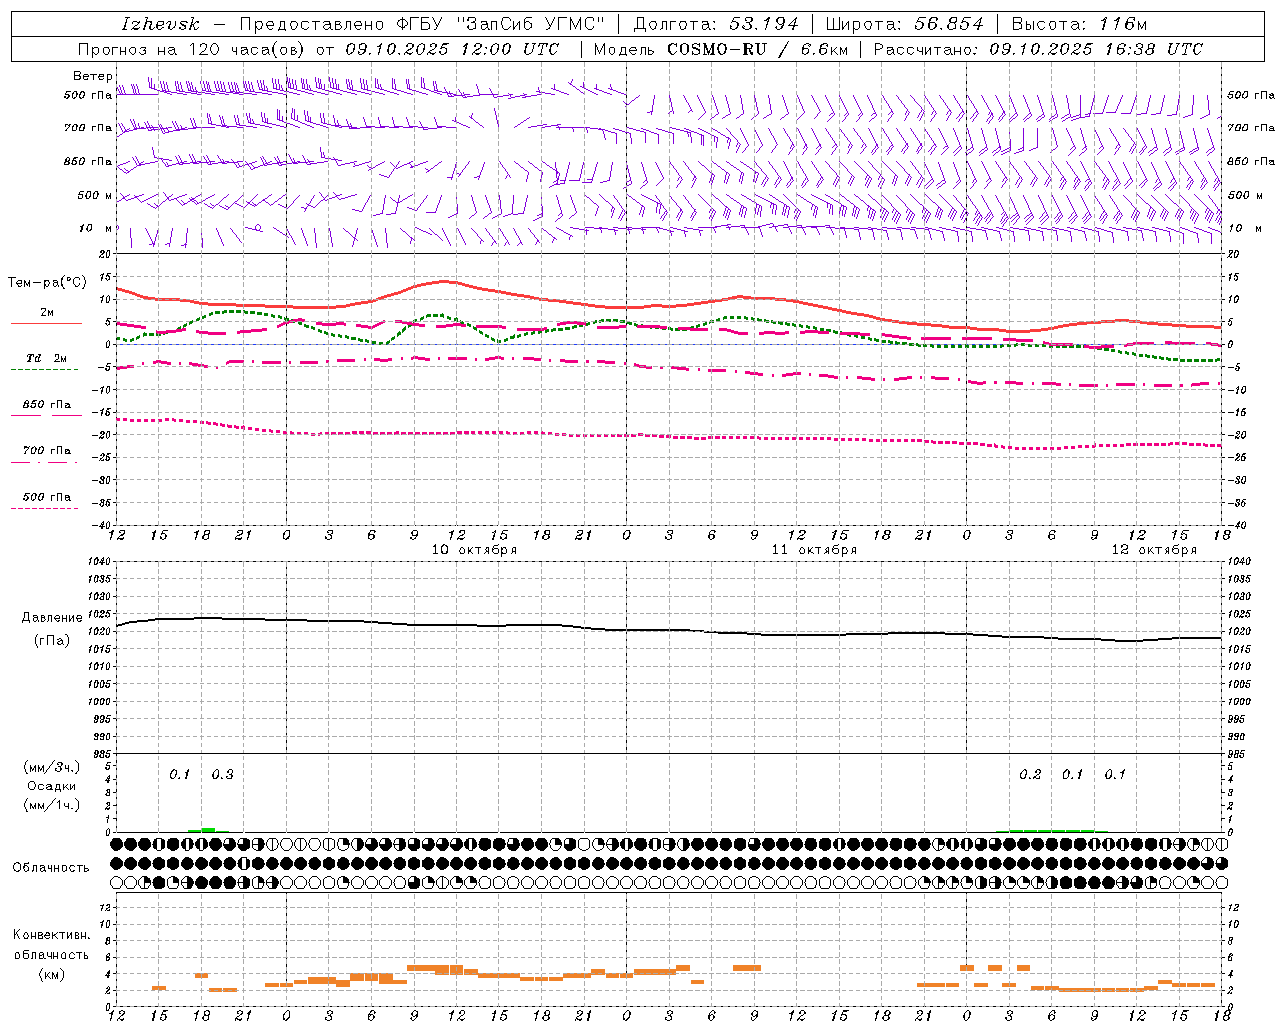1280x1024 pixels.
Task: Click '-40' on the left temperature axis
Action: click(x=102, y=525)
